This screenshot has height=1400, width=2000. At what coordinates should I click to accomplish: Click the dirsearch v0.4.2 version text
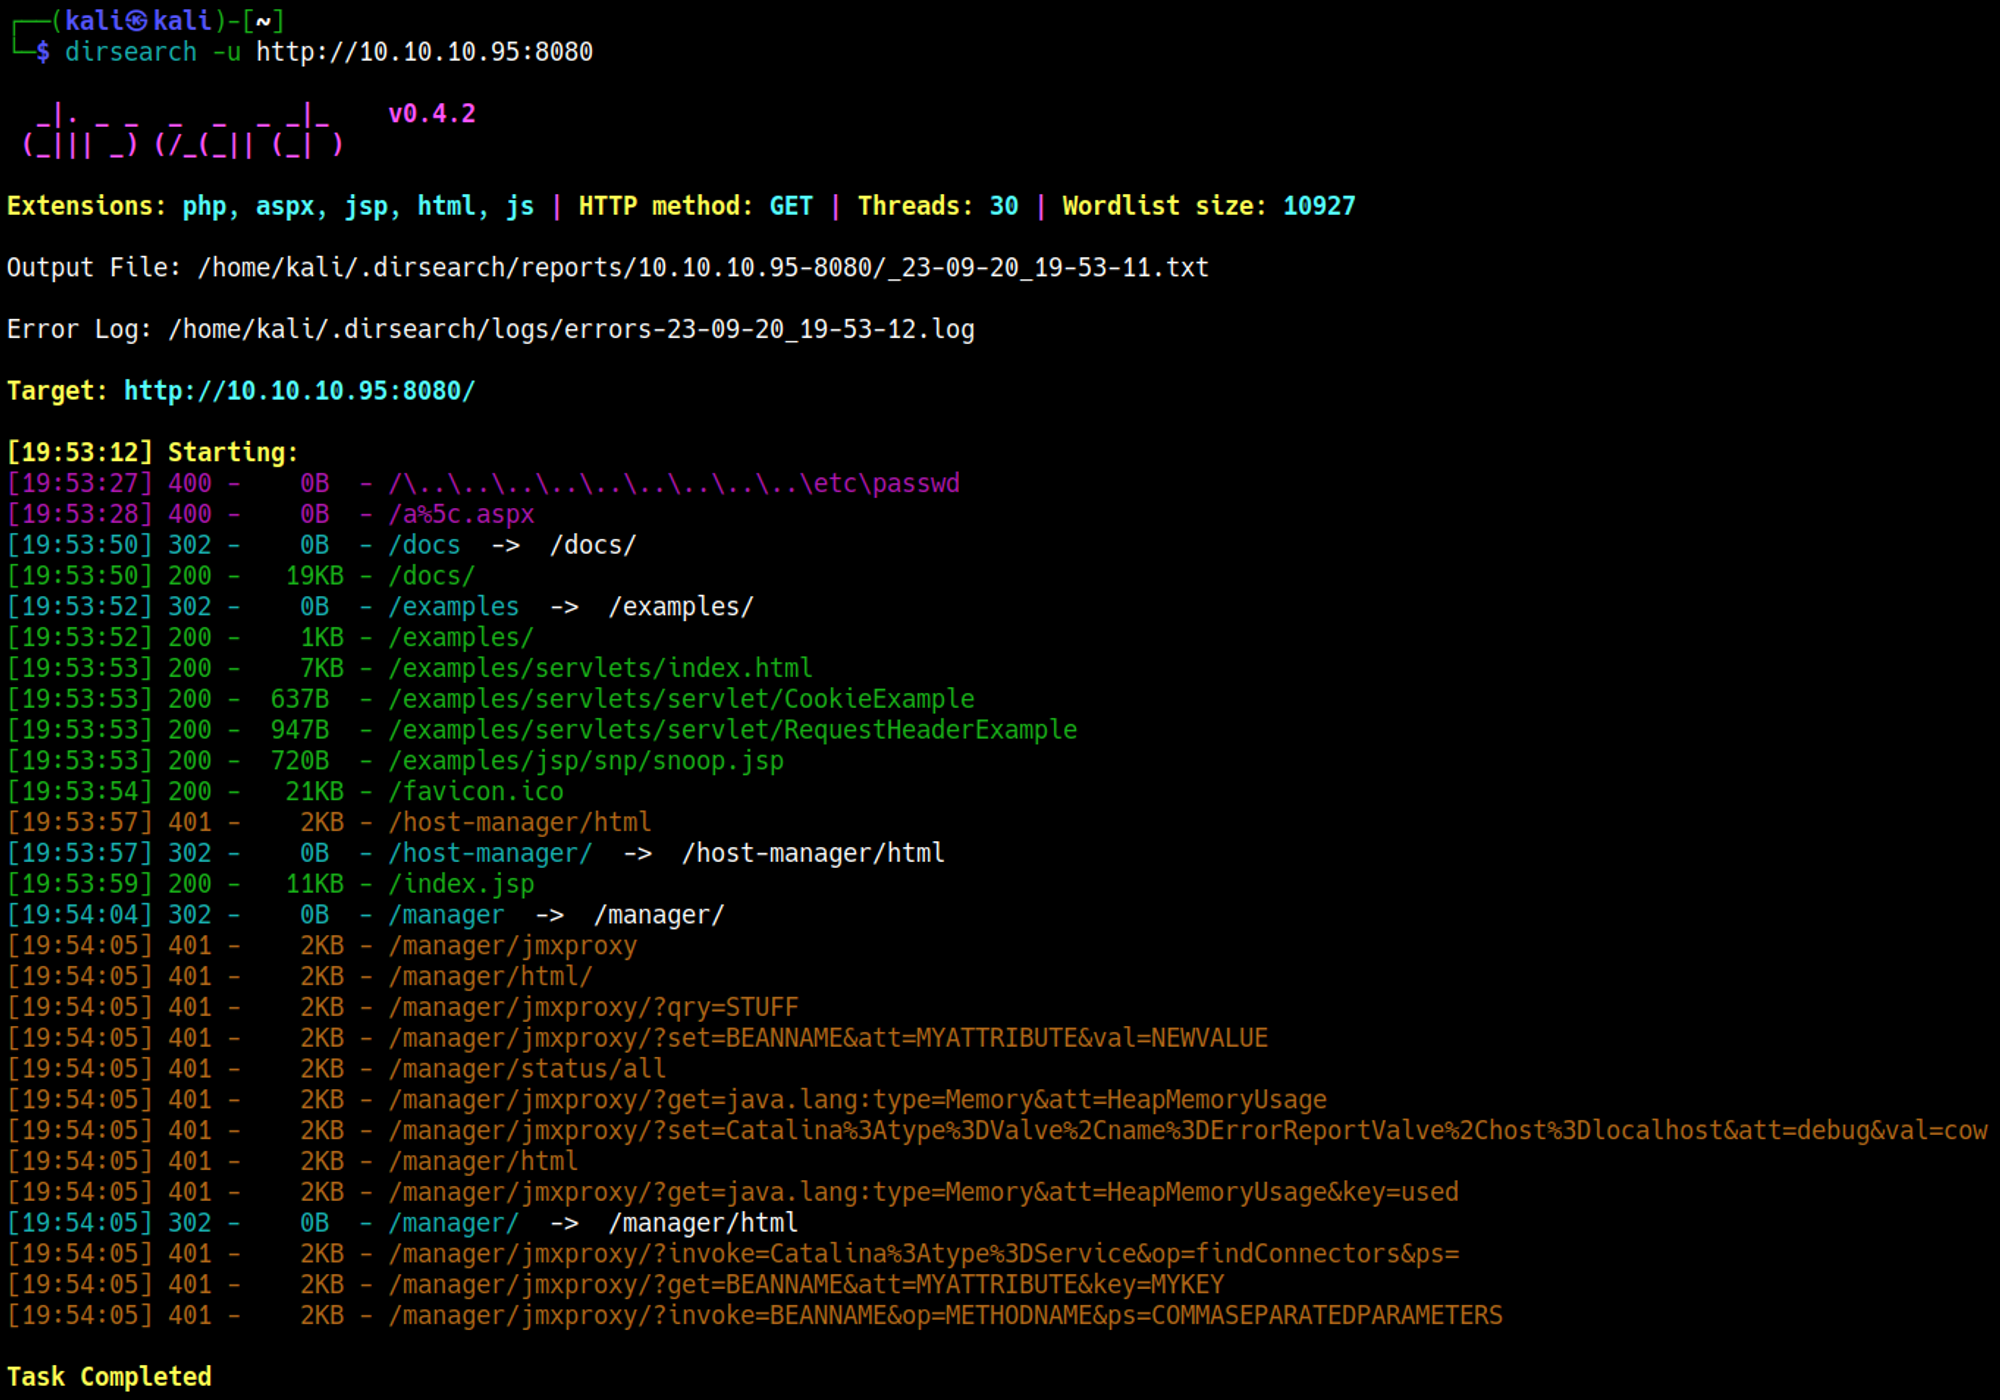pyautogui.click(x=432, y=114)
